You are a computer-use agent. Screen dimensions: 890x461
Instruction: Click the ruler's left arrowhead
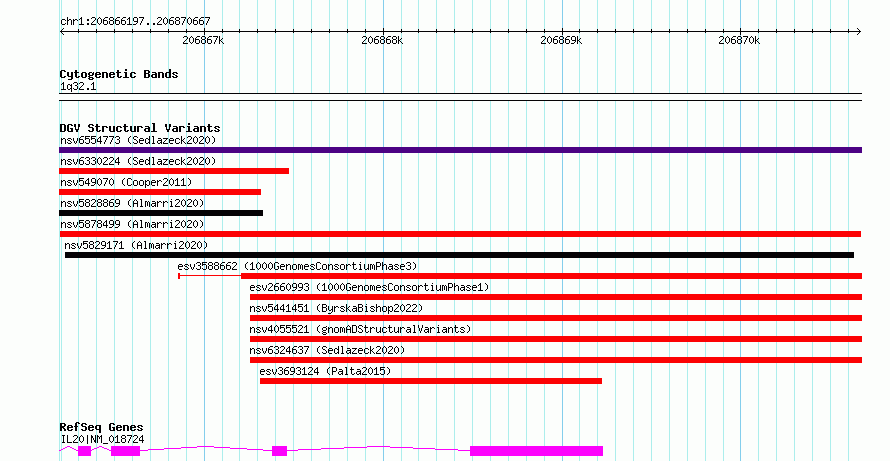62,32
